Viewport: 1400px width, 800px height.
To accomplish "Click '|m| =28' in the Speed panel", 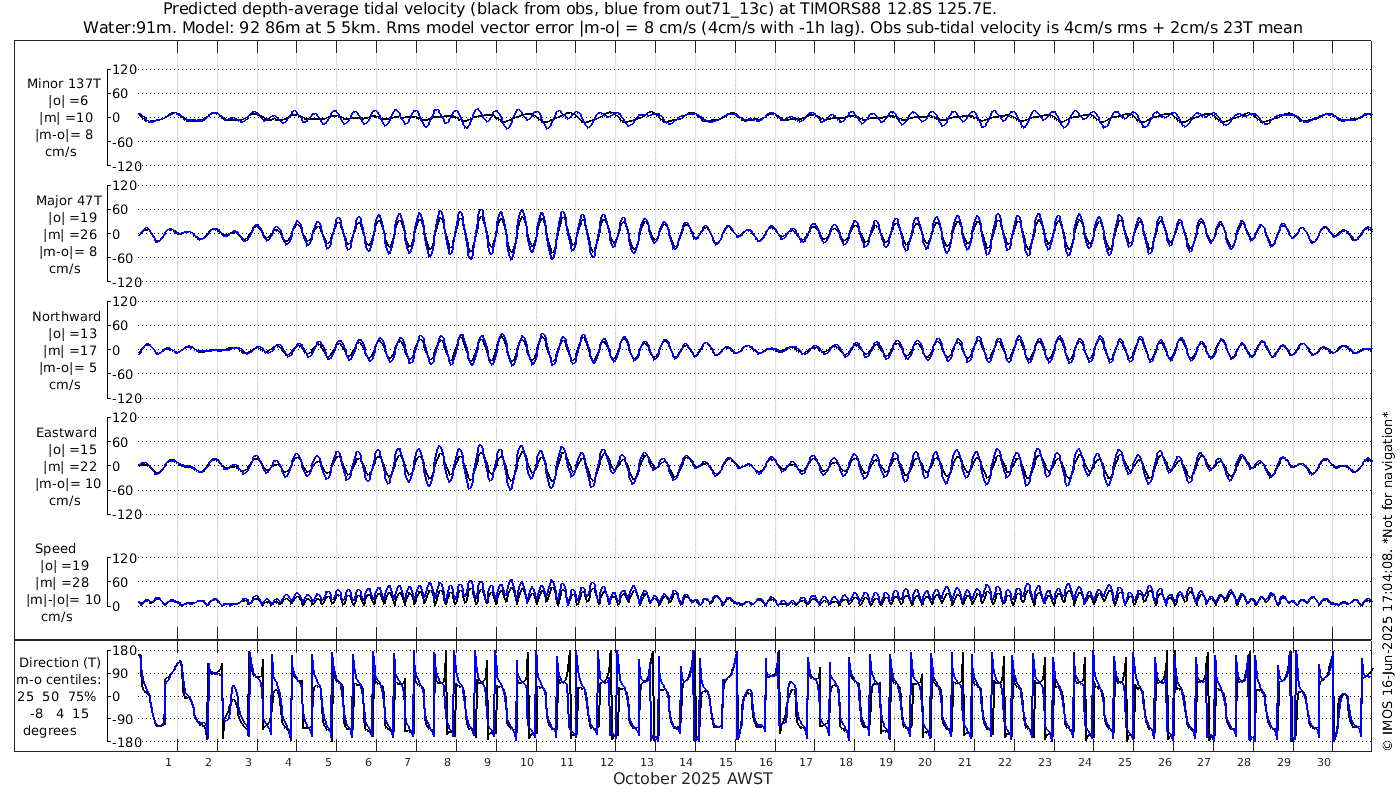I will click(x=69, y=583).
